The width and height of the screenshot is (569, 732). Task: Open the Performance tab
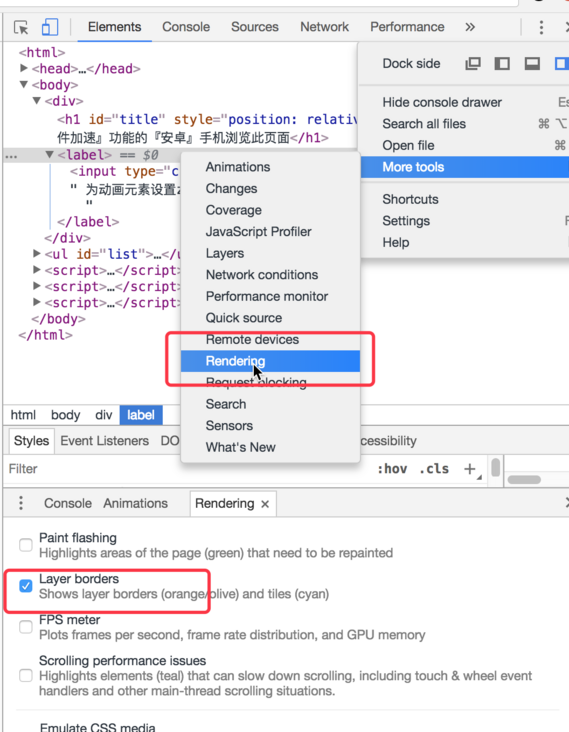[407, 27]
